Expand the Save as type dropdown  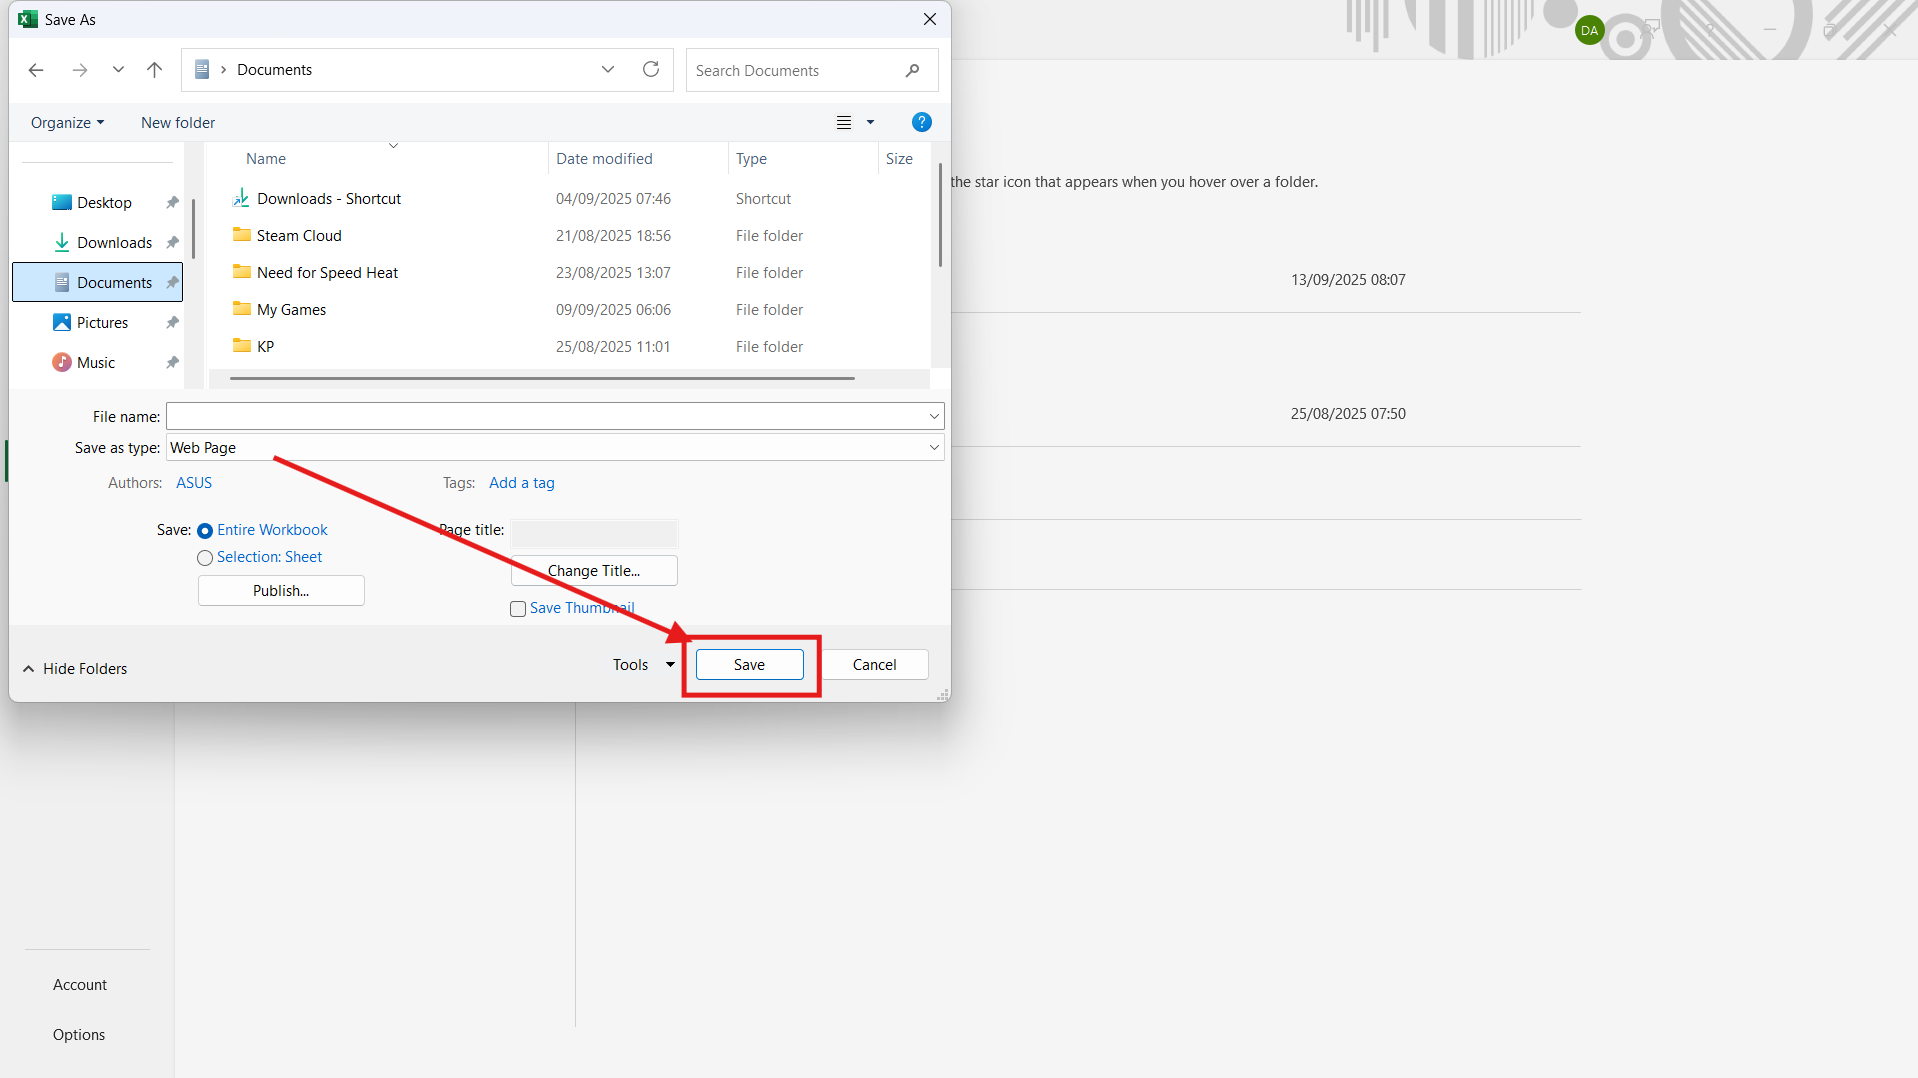(934, 448)
